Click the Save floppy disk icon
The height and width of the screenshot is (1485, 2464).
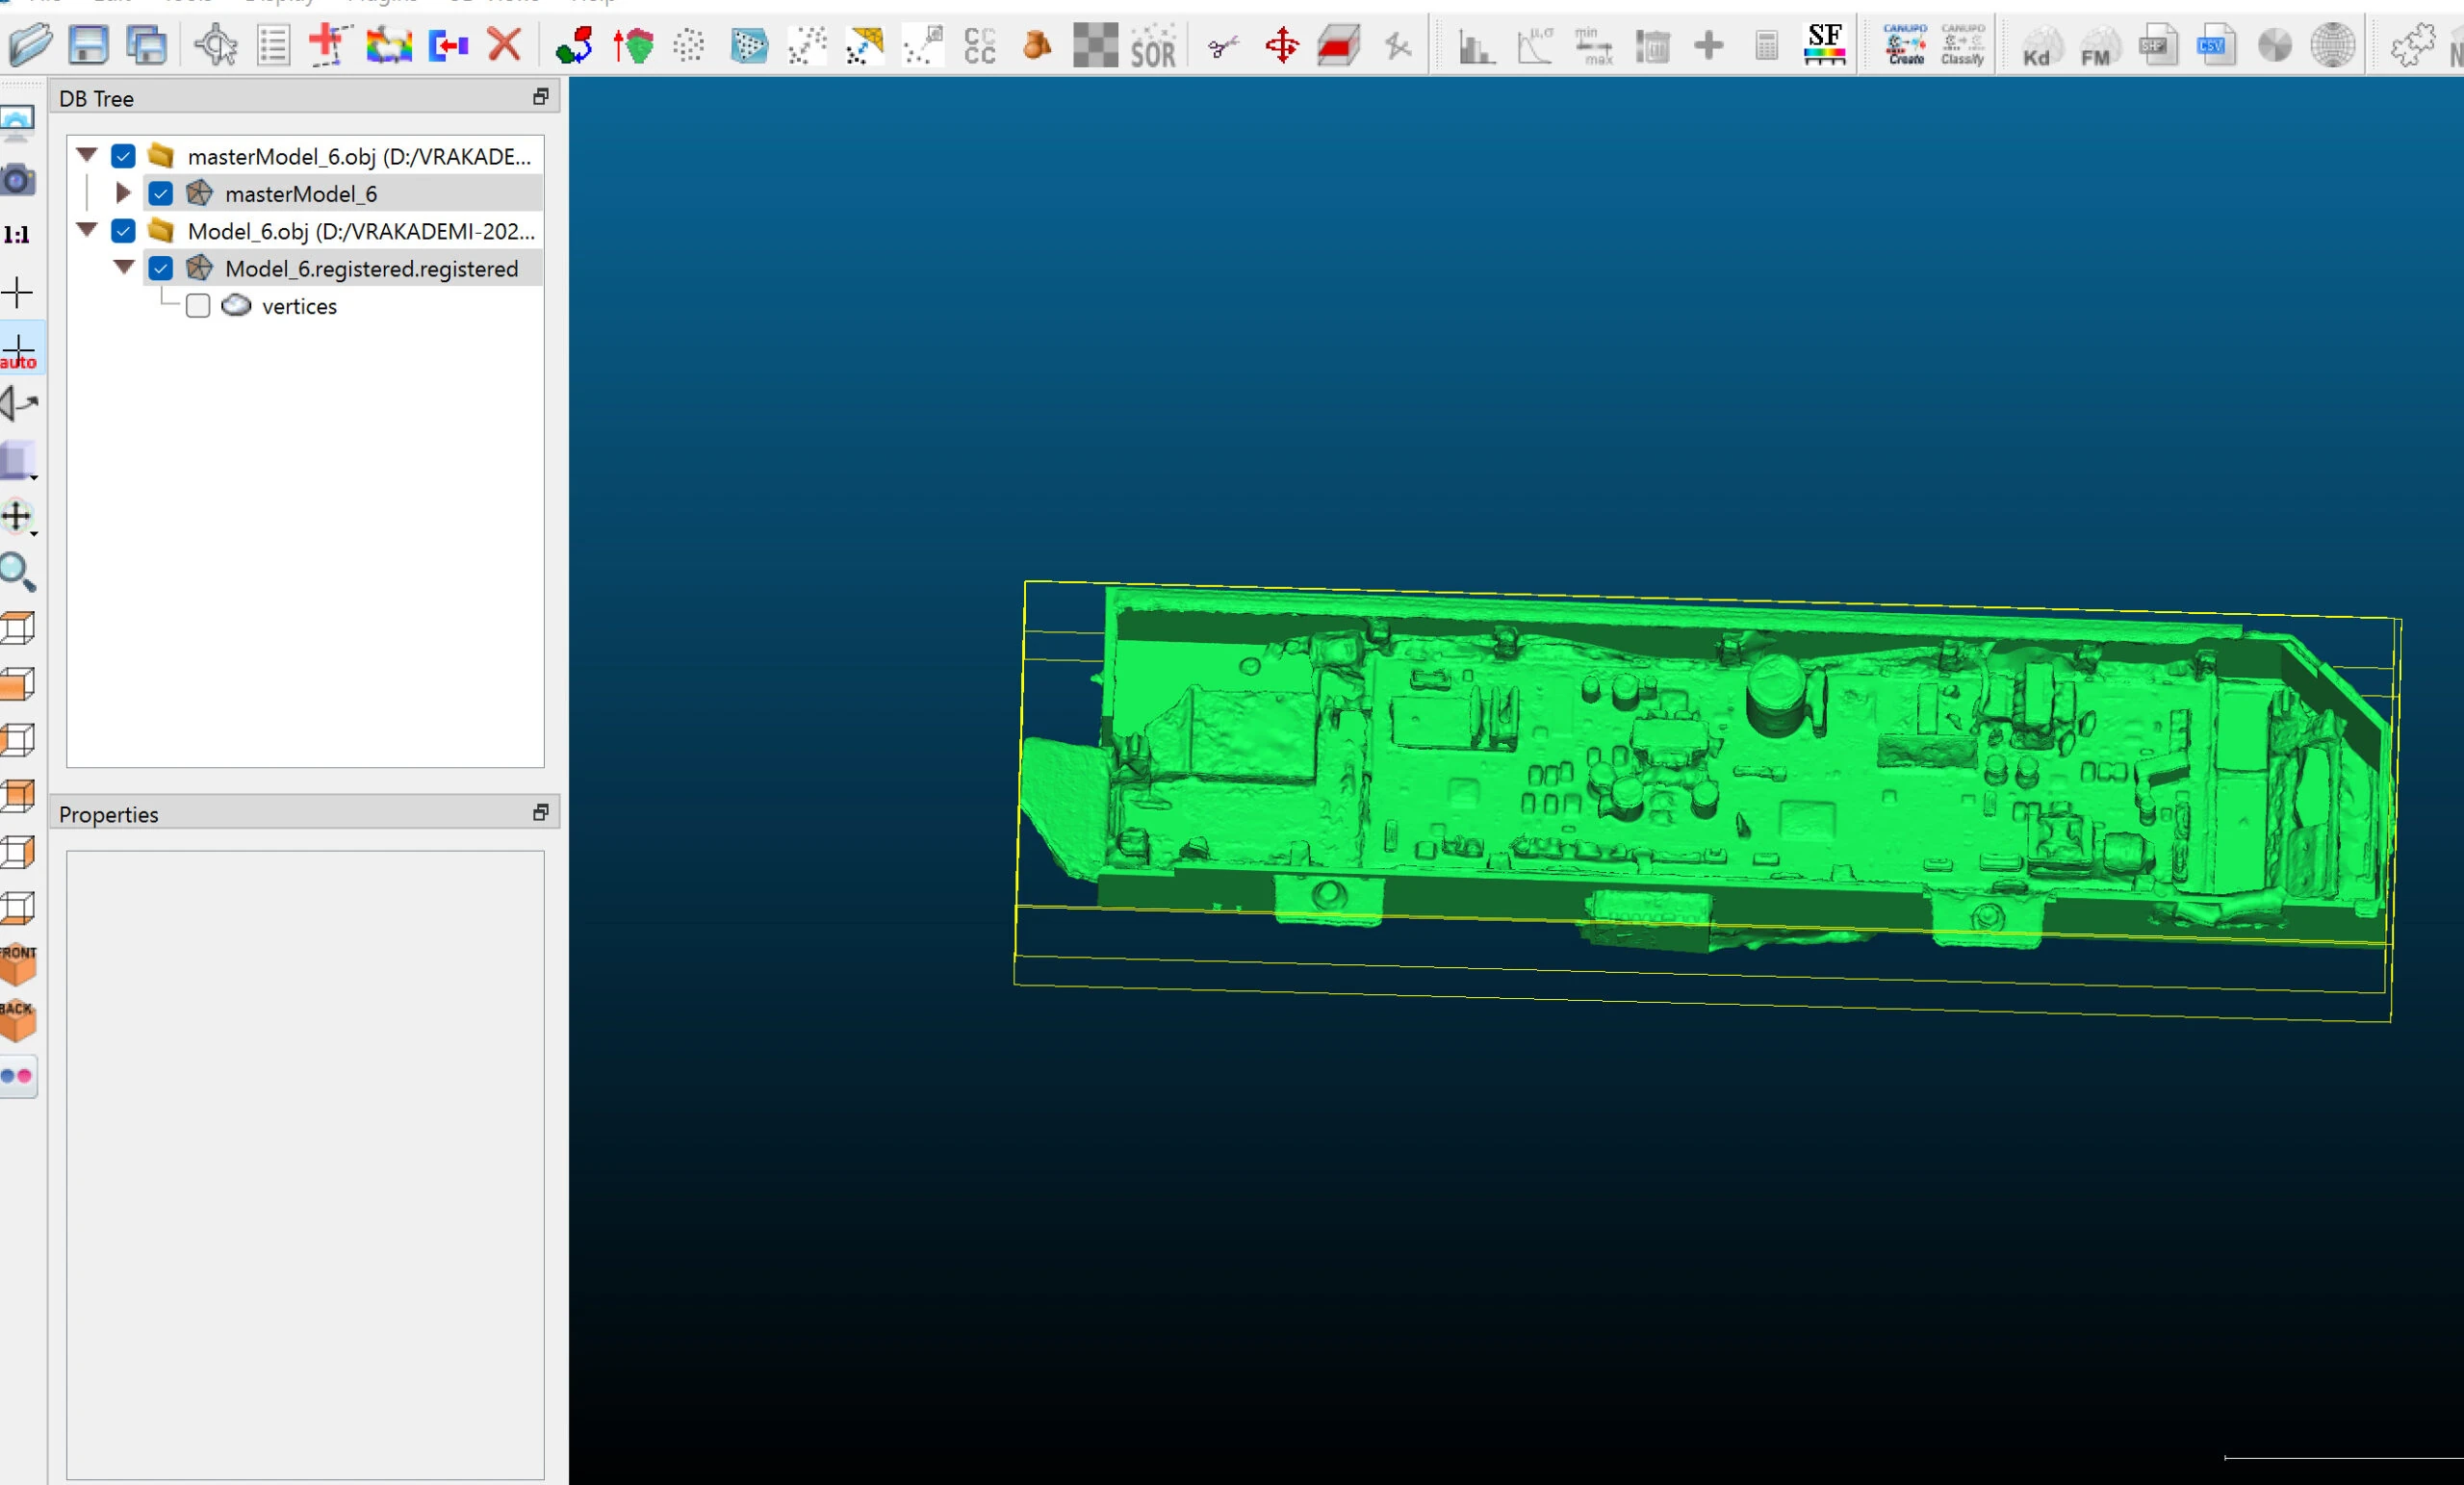89,45
